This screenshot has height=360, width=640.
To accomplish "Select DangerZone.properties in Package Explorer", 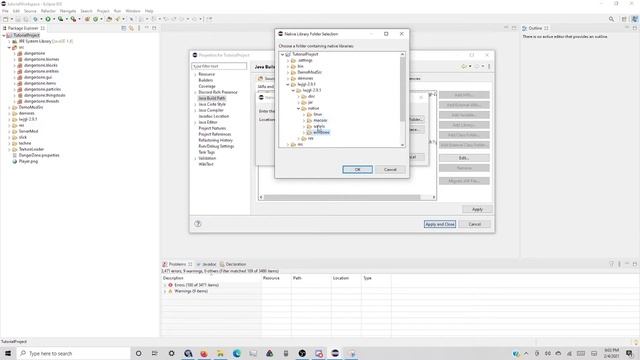I will pos(39,155).
